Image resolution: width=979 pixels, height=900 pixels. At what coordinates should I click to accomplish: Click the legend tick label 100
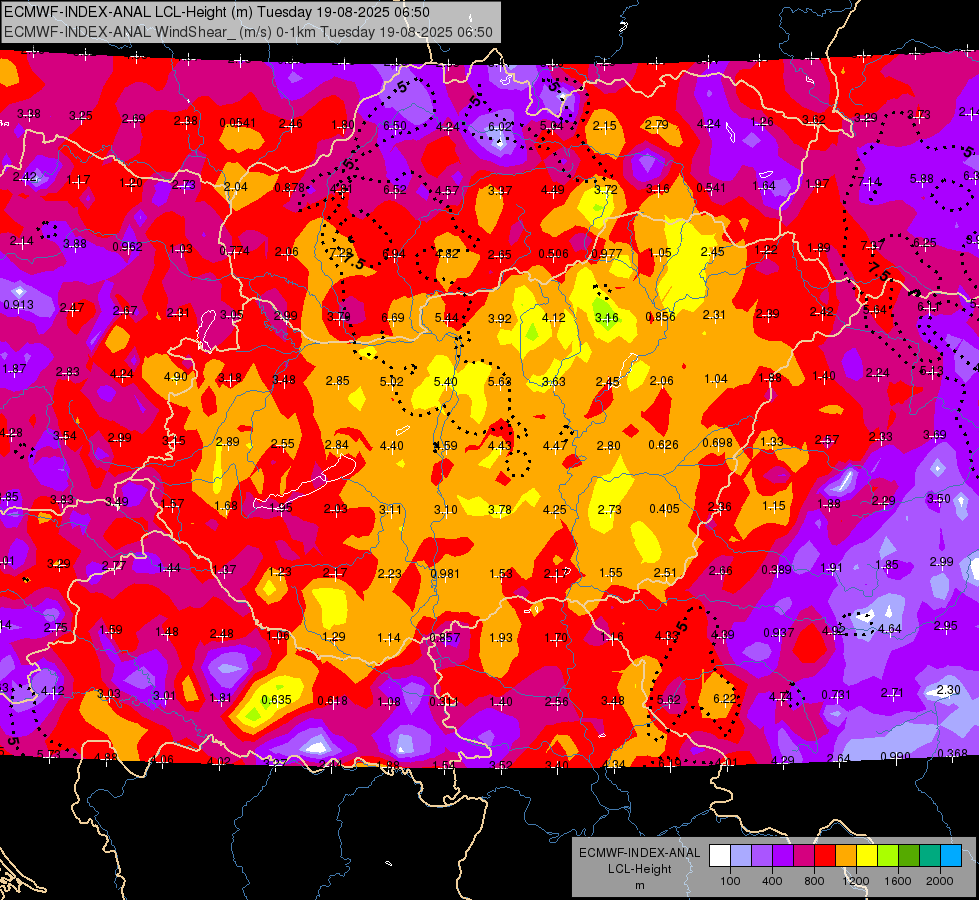730,881
